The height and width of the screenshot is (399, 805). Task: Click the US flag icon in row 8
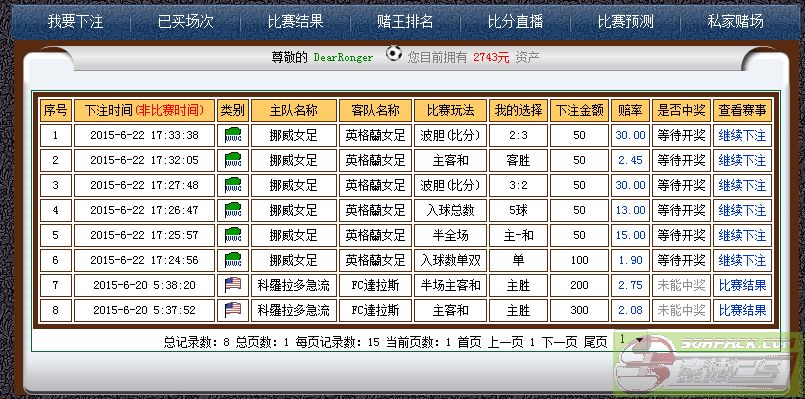click(233, 310)
